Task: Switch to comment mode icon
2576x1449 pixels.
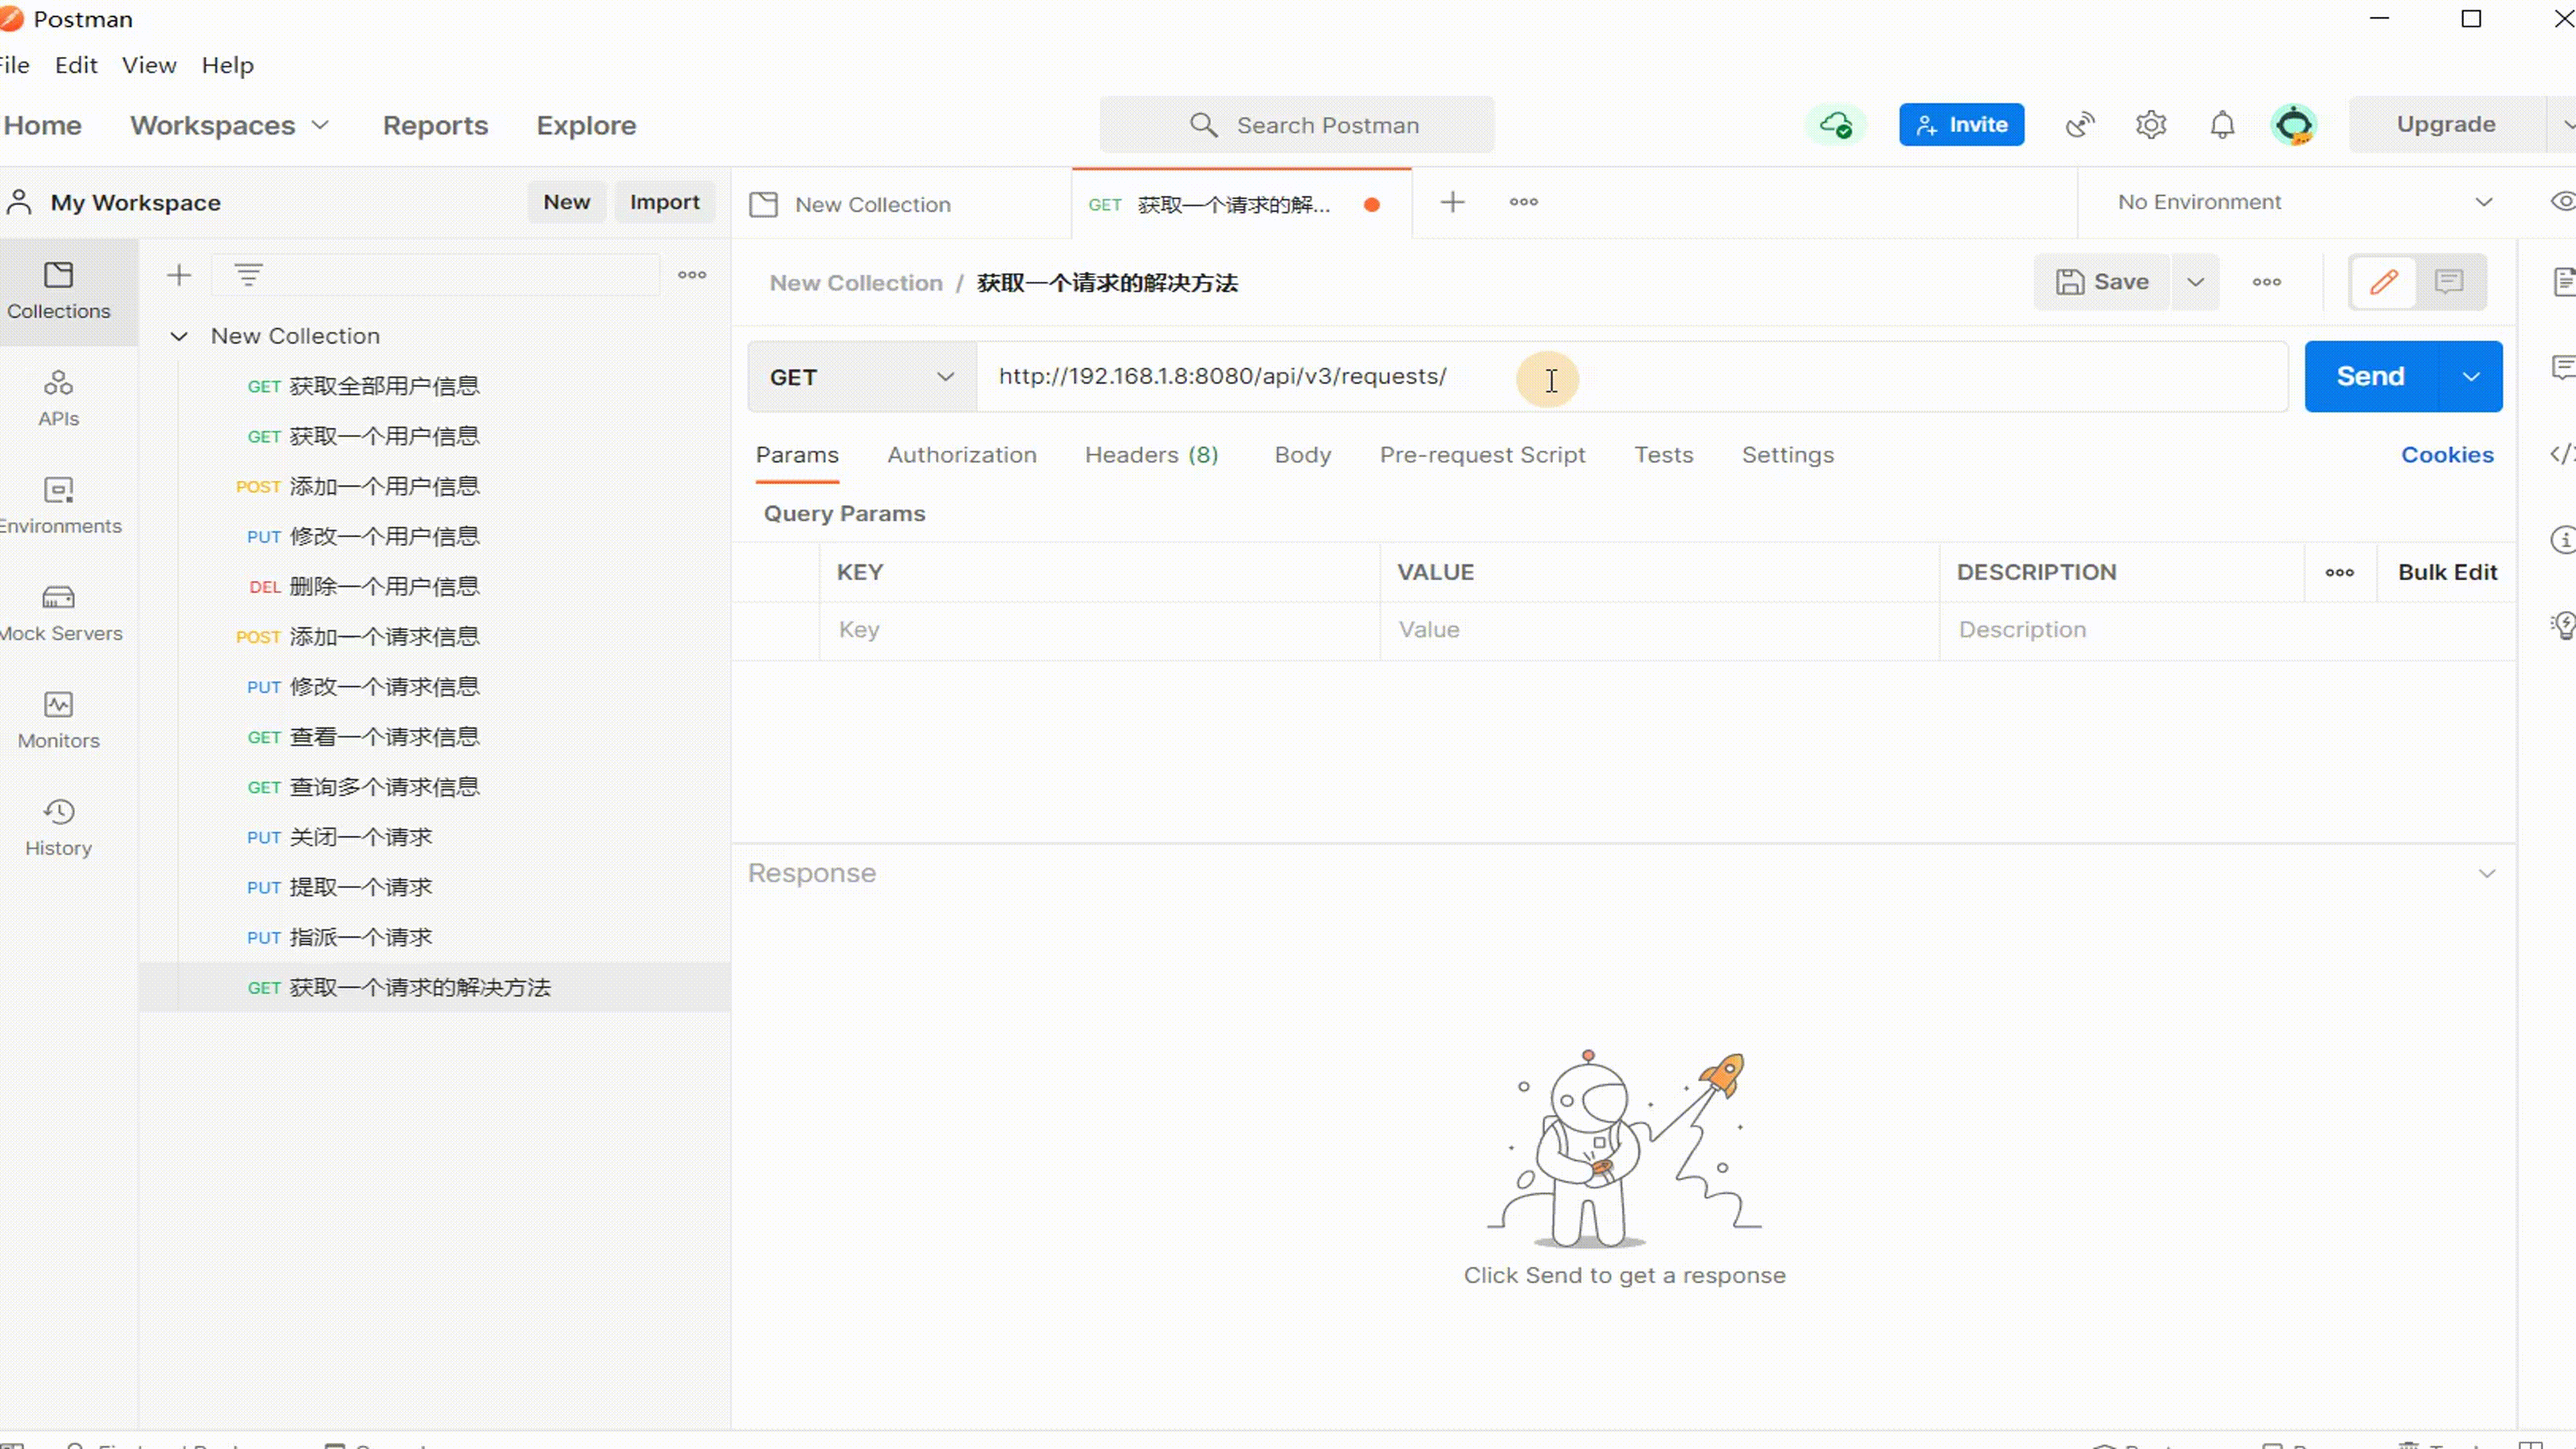Action: (2449, 282)
